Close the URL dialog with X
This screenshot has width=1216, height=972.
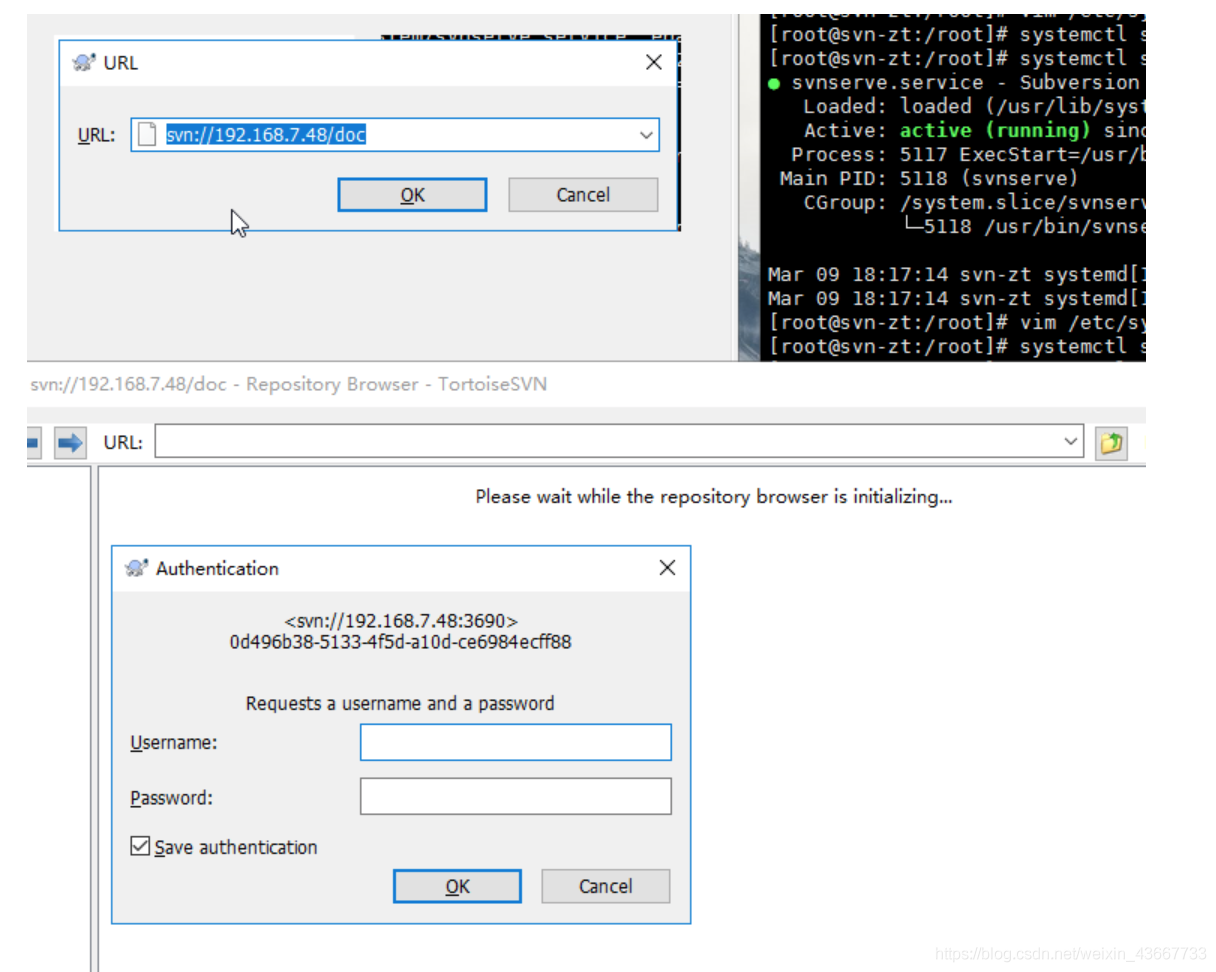(x=654, y=63)
